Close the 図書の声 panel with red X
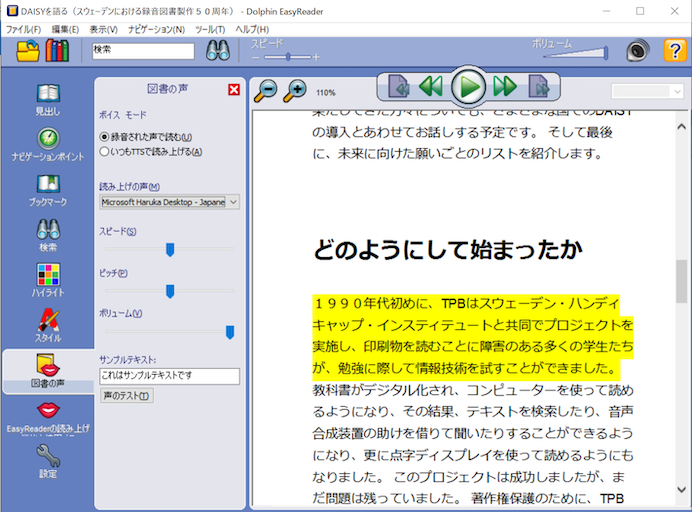This screenshot has width=692, height=512. [x=234, y=90]
